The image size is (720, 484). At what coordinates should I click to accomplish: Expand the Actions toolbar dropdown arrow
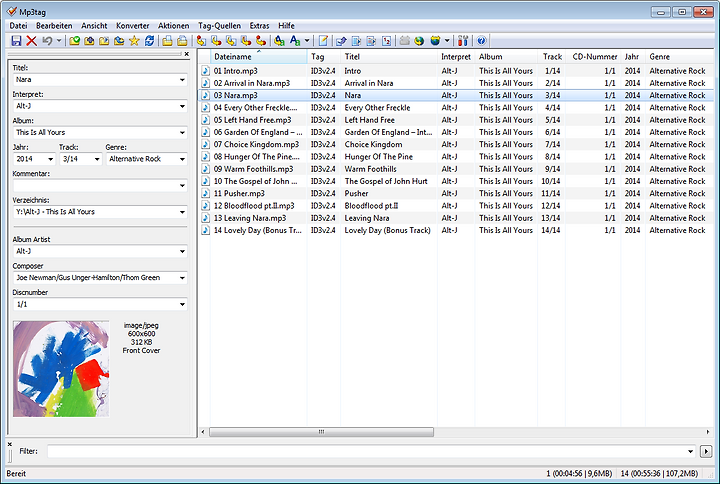(x=307, y=41)
